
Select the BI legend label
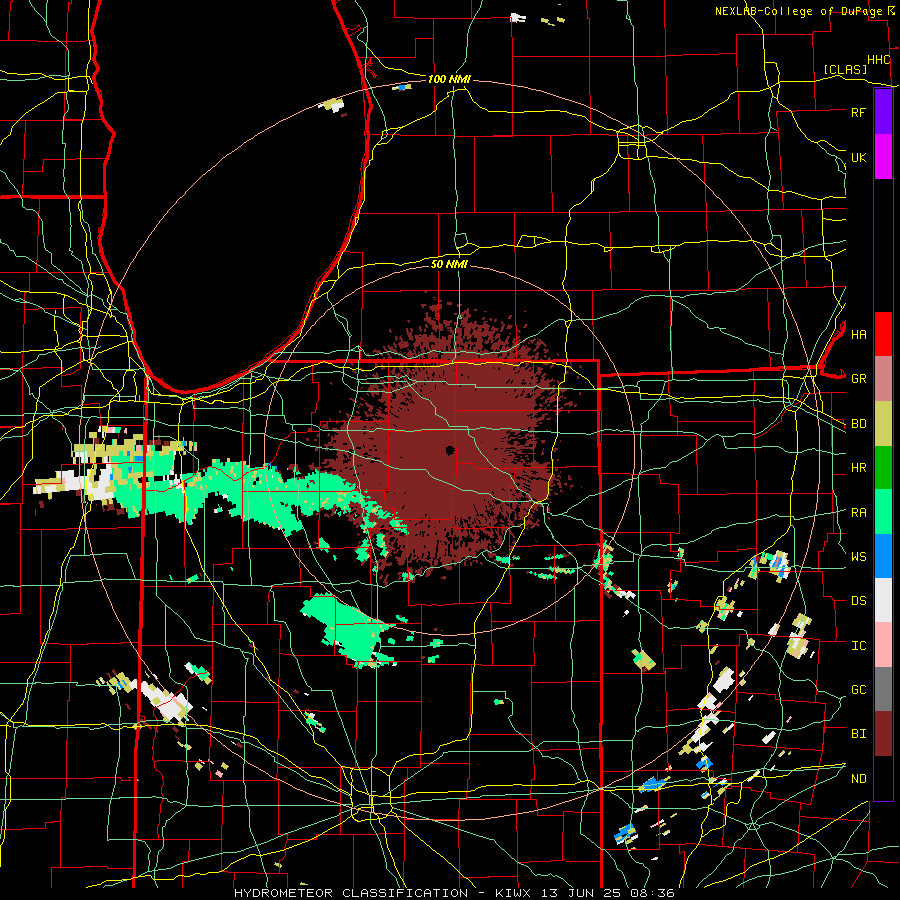[858, 734]
